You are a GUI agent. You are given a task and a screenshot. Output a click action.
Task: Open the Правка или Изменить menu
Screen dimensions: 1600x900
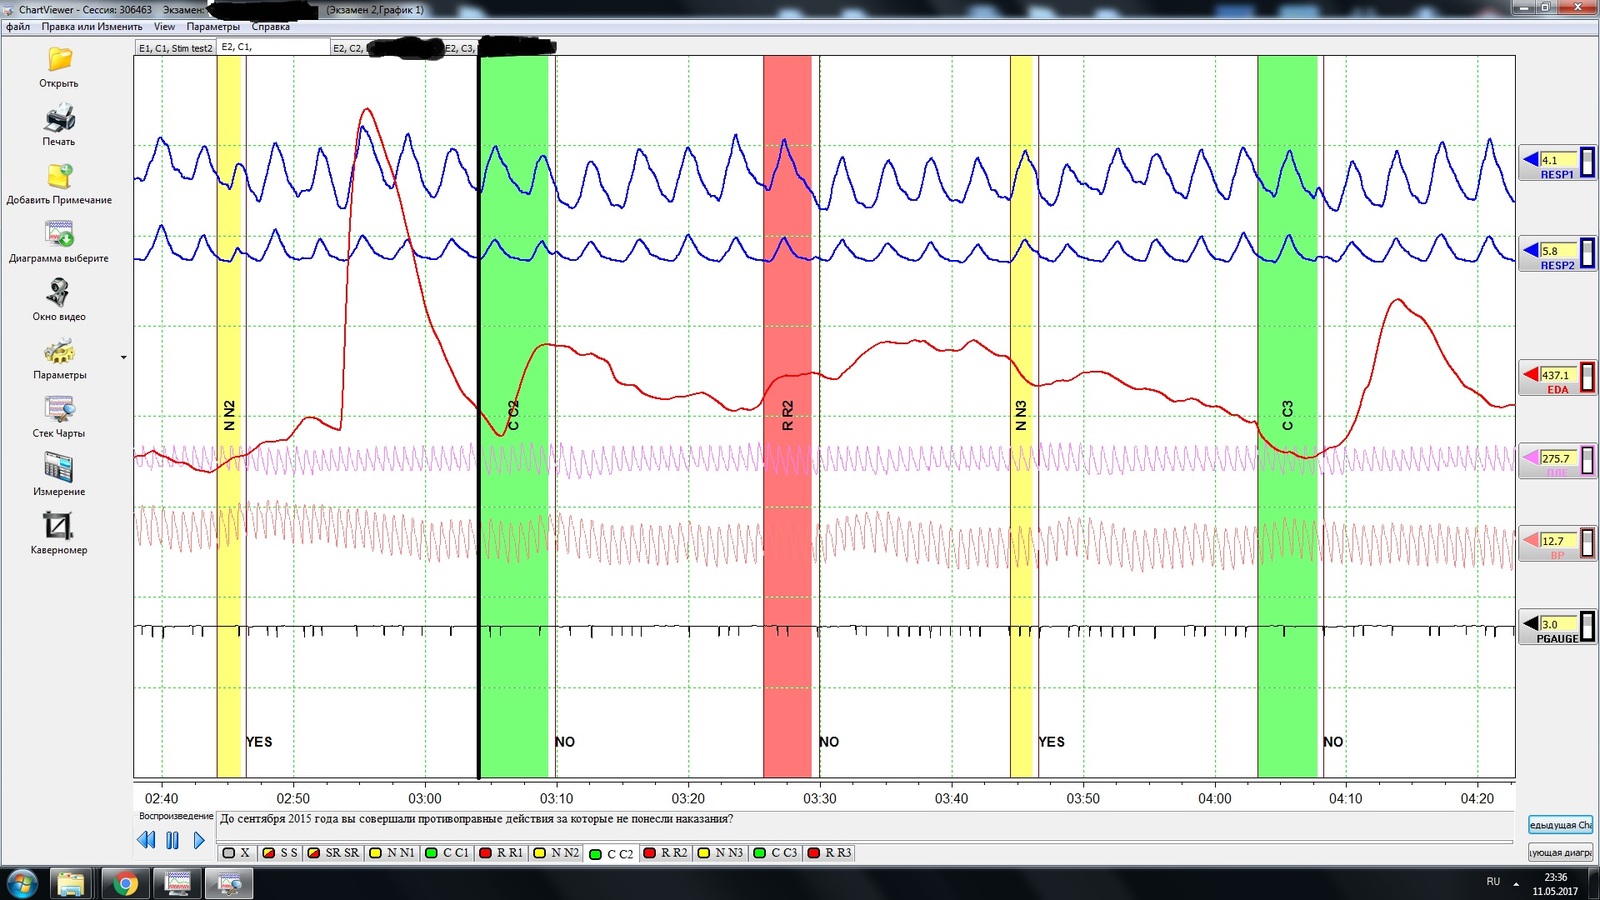coord(92,27)
